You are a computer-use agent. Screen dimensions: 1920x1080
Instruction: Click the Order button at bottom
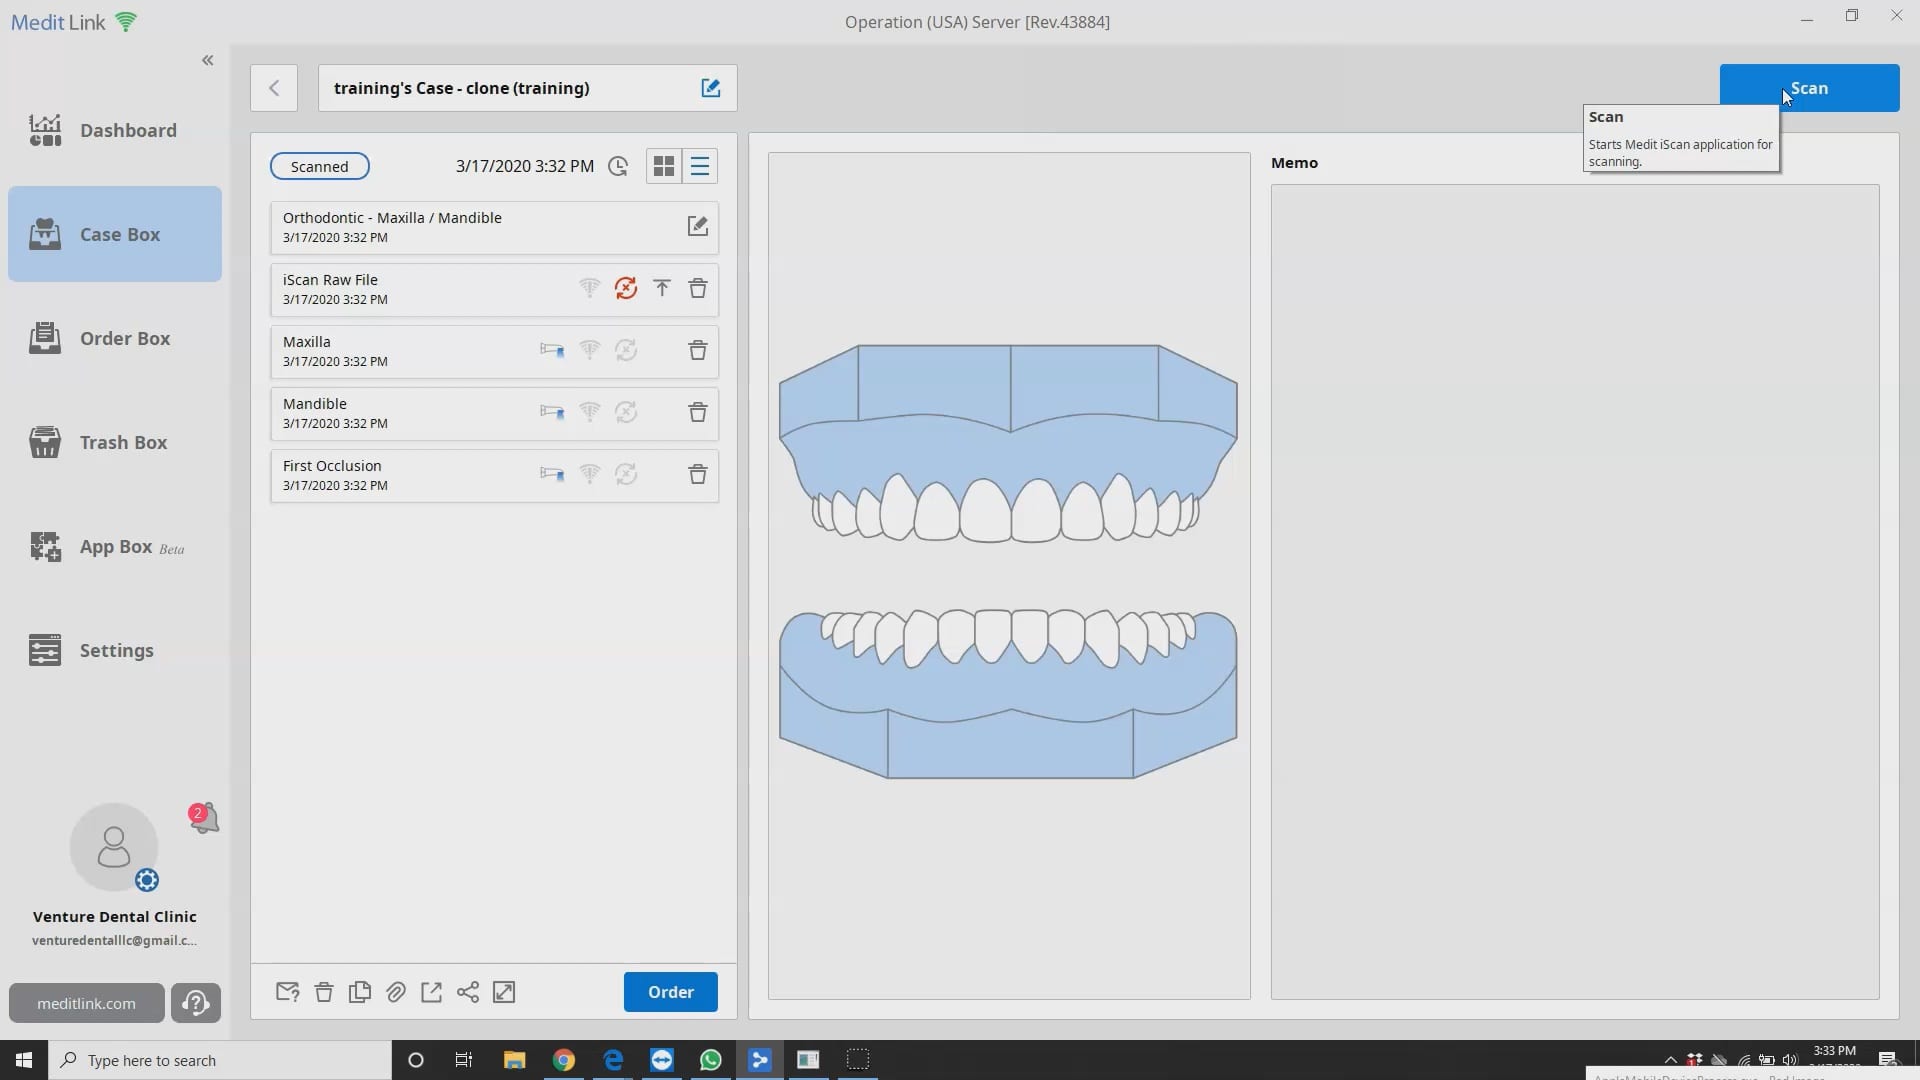(671, 992)
